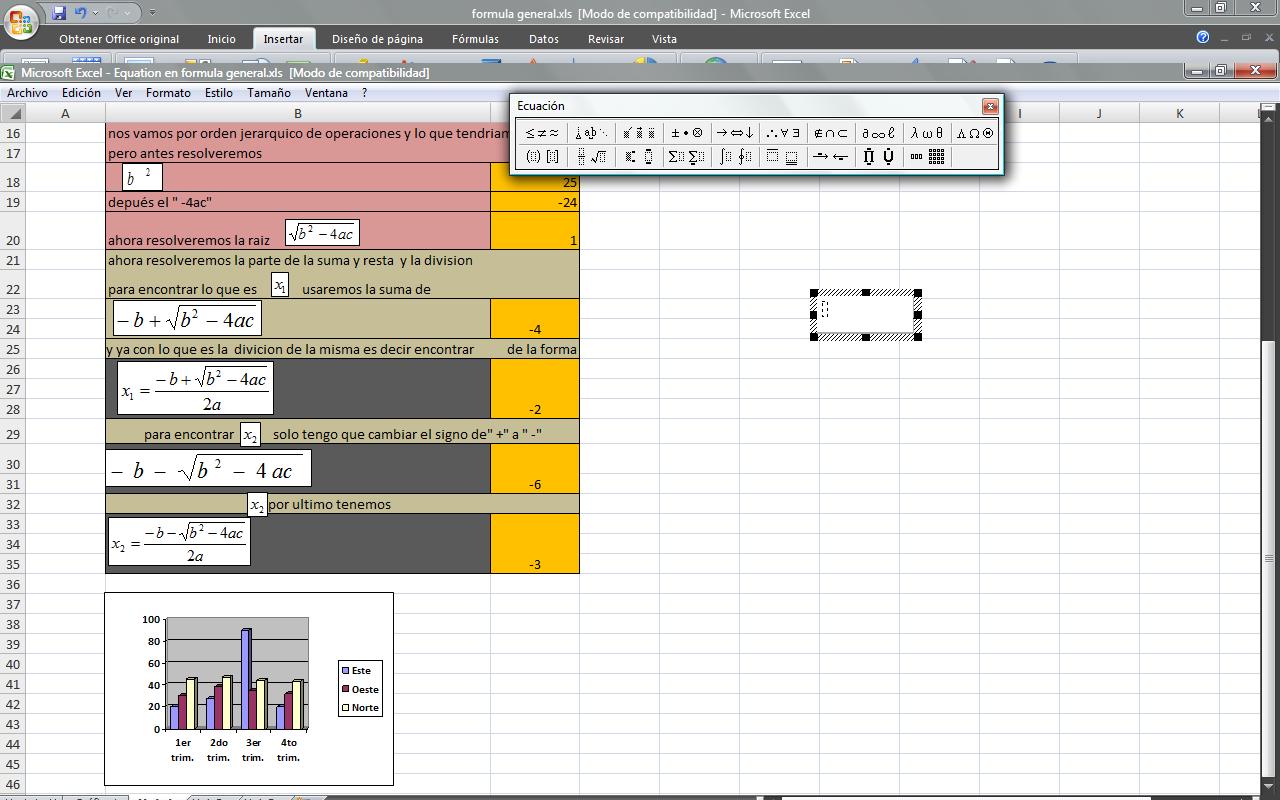Open the spaces and ellipses palette
Screen dimensions: 1280x800
point(591,133)
